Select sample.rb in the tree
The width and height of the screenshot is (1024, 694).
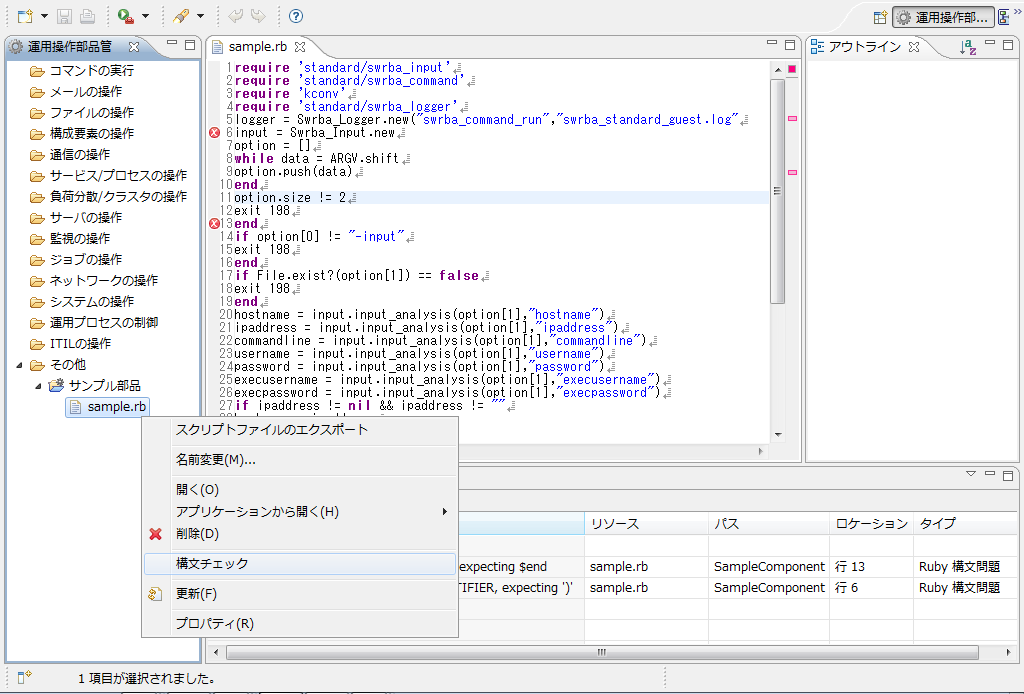point(108,407)
